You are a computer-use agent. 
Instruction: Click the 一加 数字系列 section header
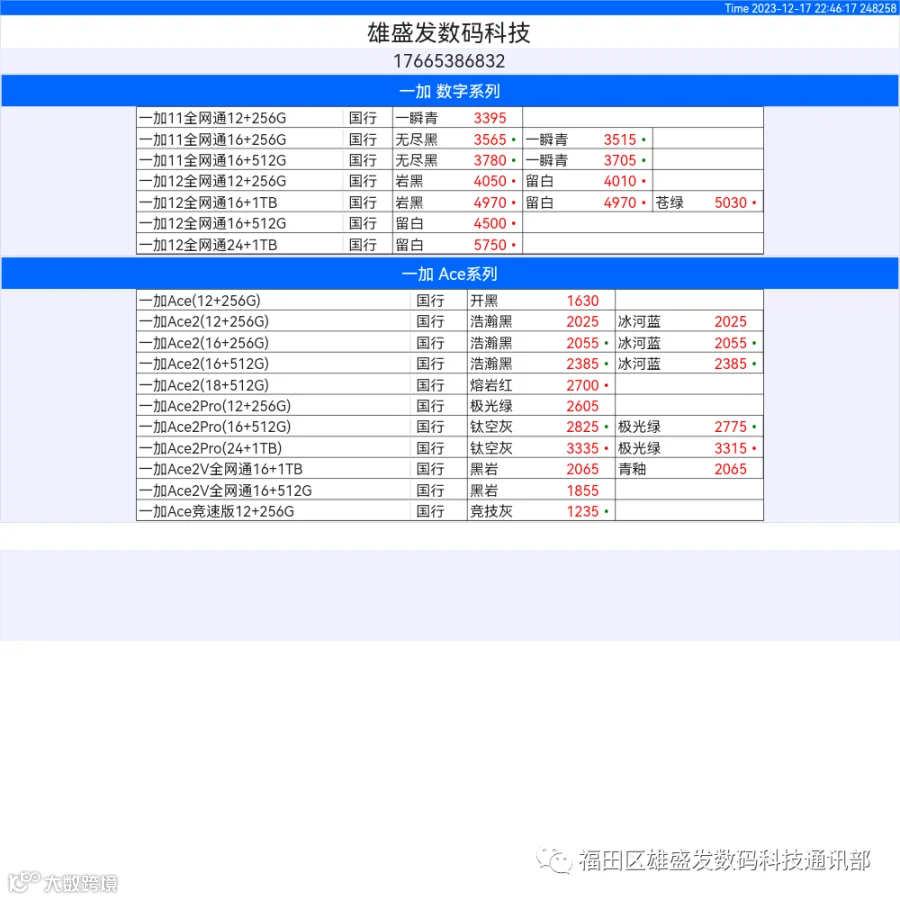449,91
